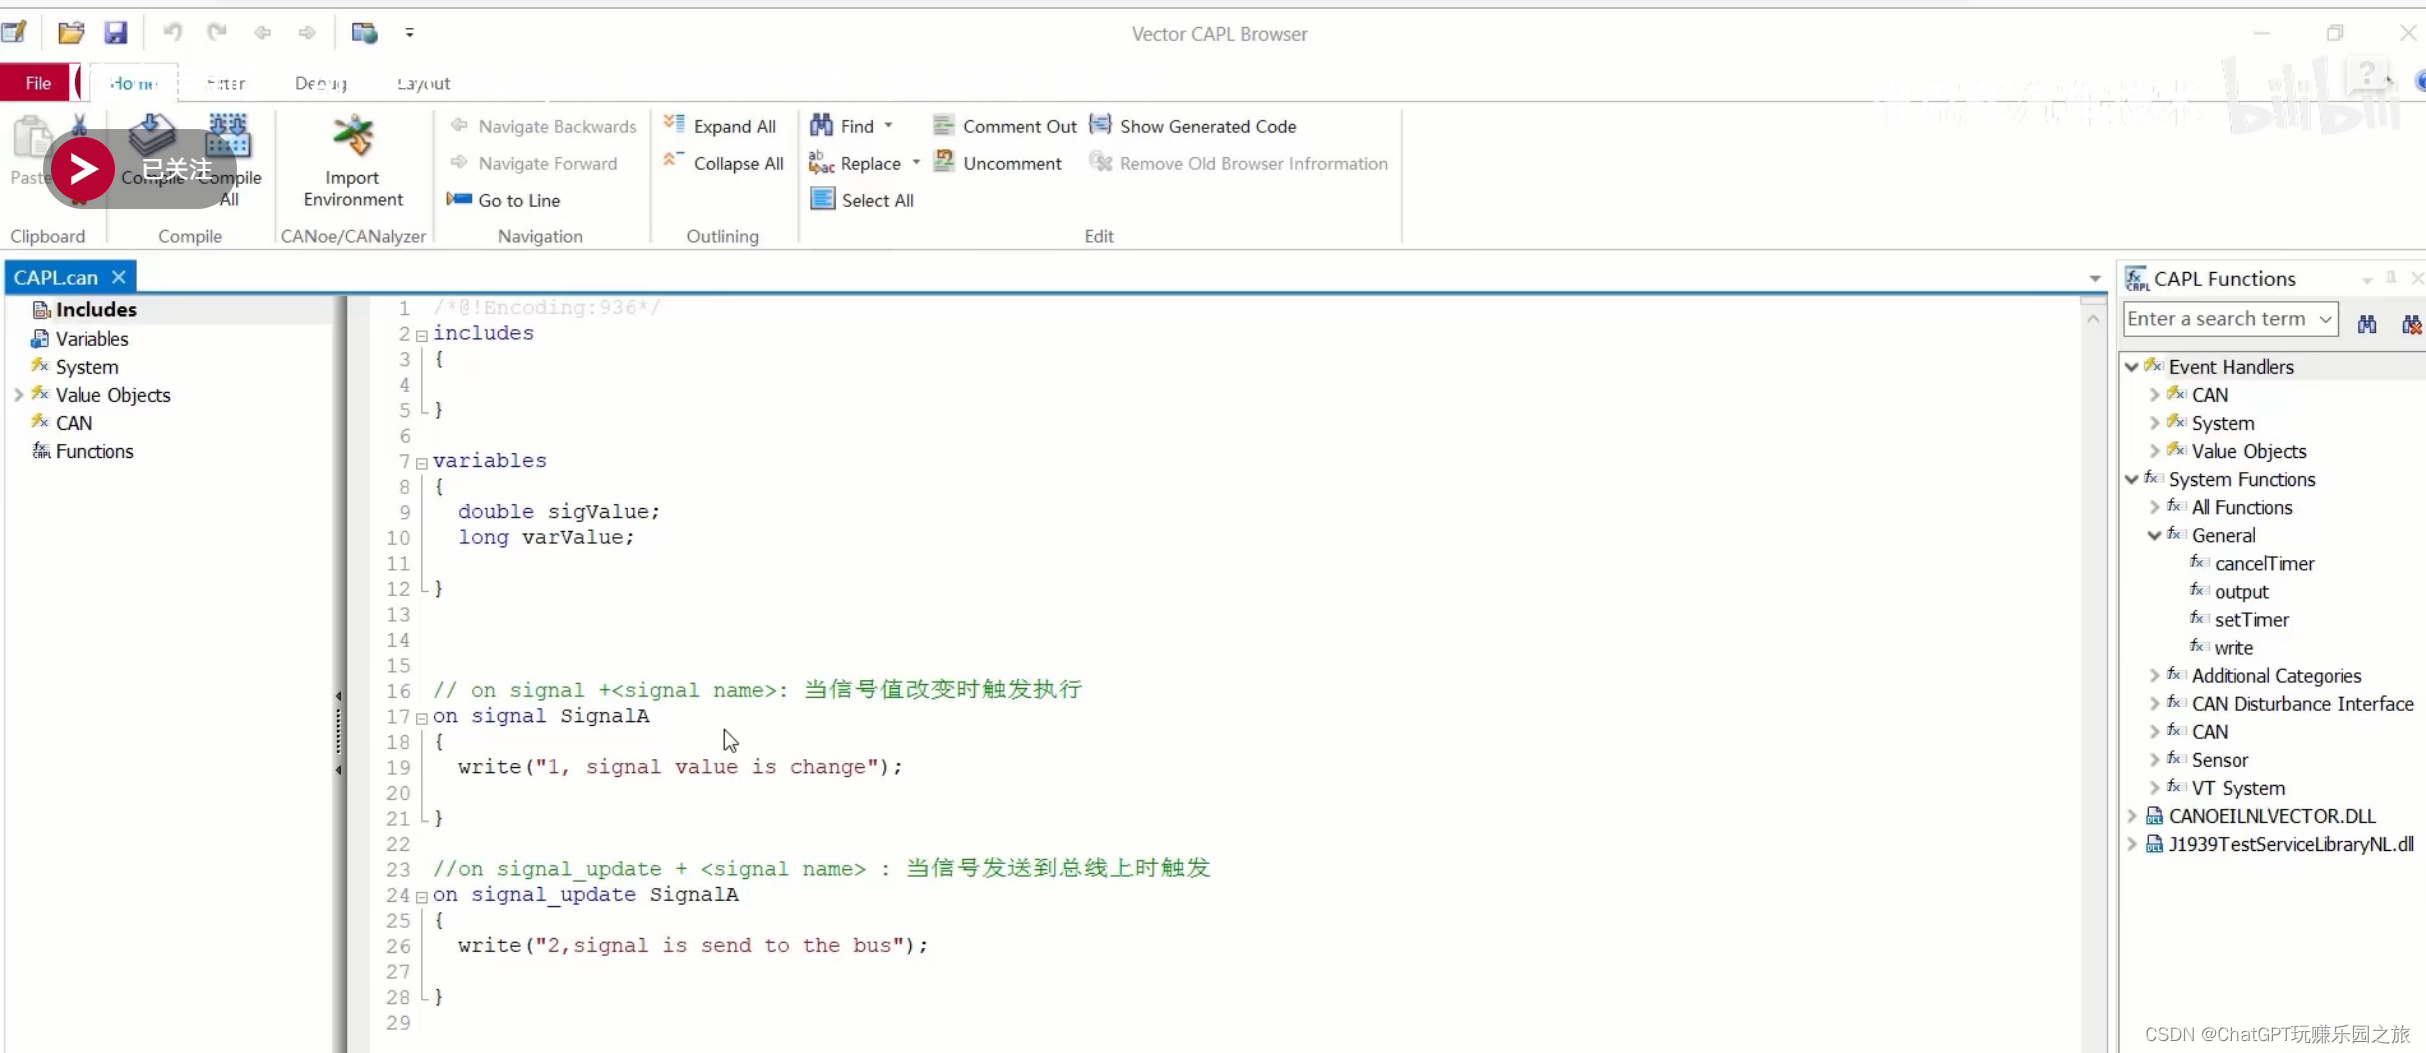Click the clear search icon in CAPL Functions
2426x1053 pixels.
point(2411,323)
